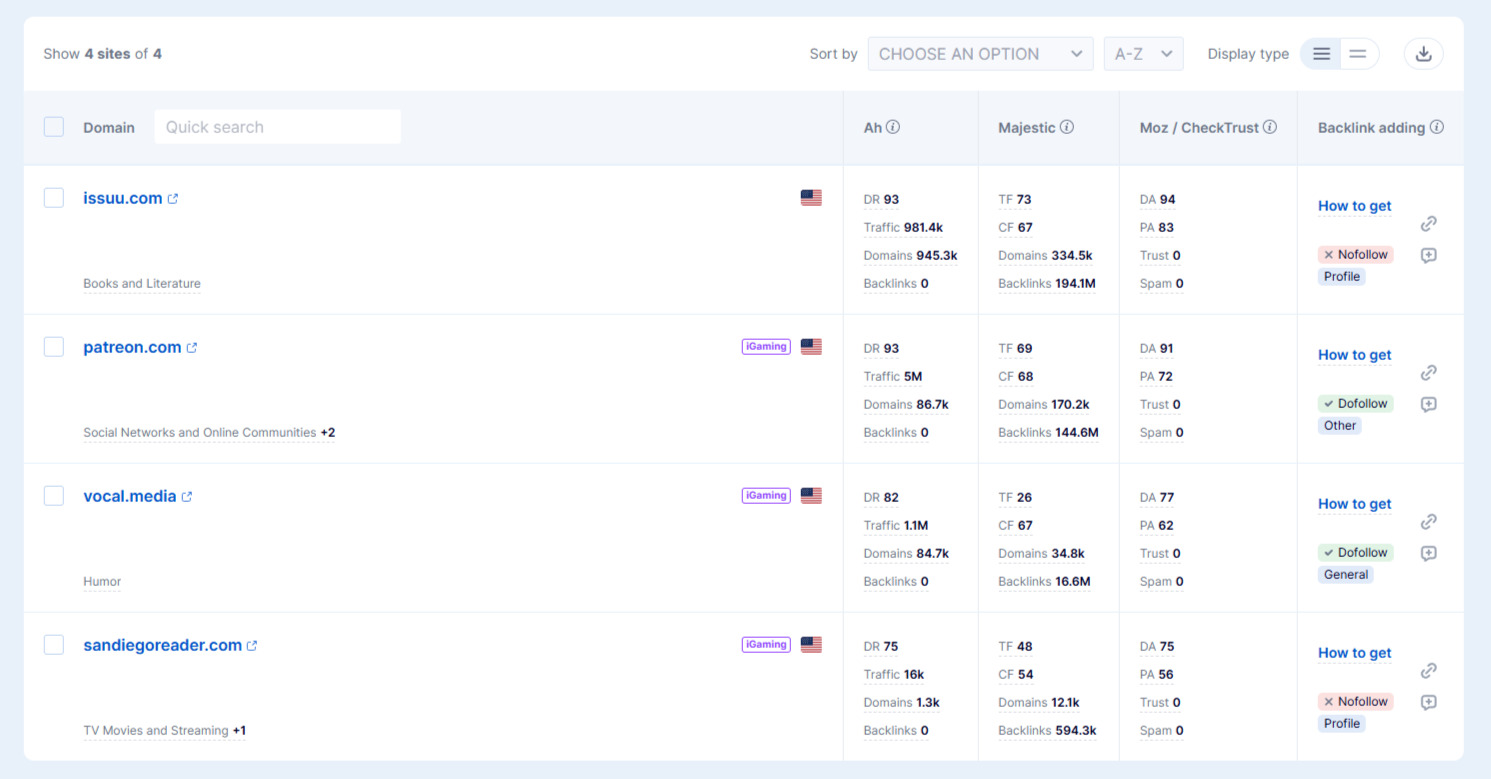Open the Sort by CHOOSE AN OPTION dropdown

pos(979,54)
